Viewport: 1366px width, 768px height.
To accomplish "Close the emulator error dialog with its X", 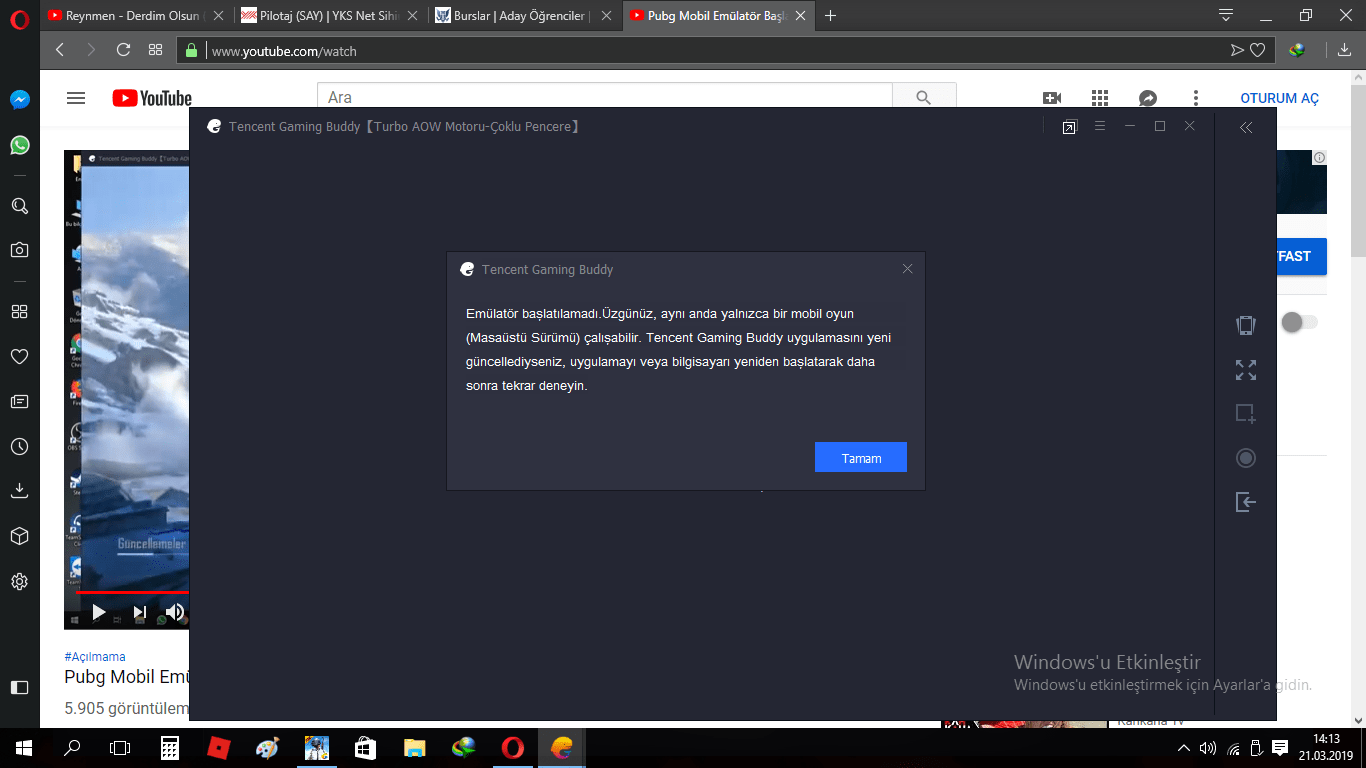I will click(907, 269).
